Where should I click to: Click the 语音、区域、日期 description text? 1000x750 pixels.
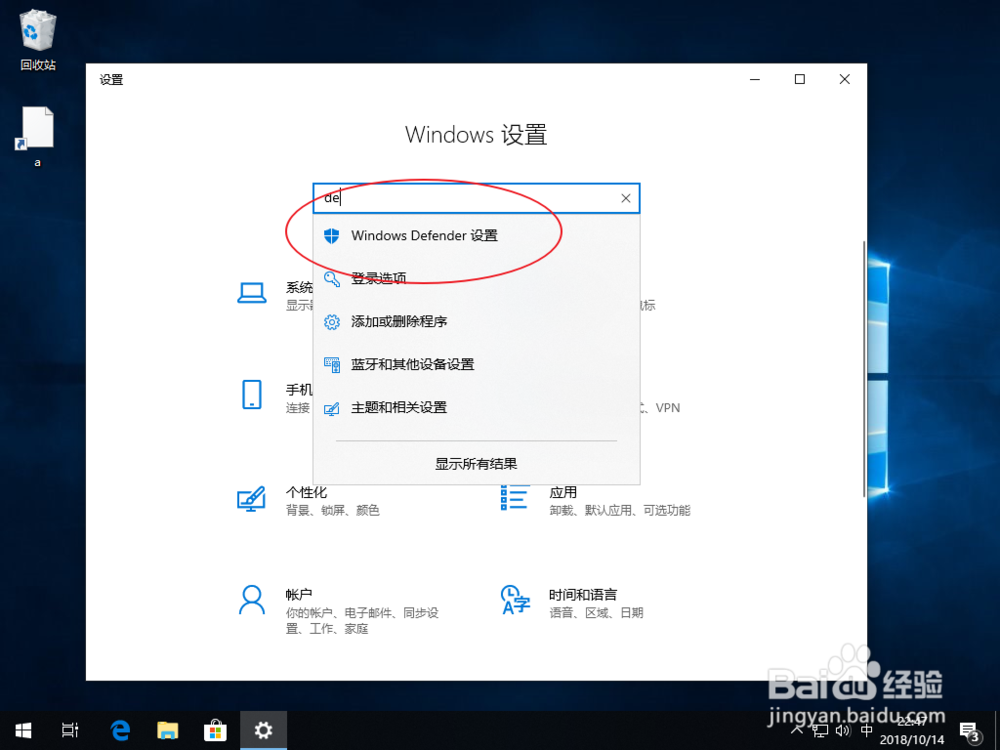tap(596, 613)
